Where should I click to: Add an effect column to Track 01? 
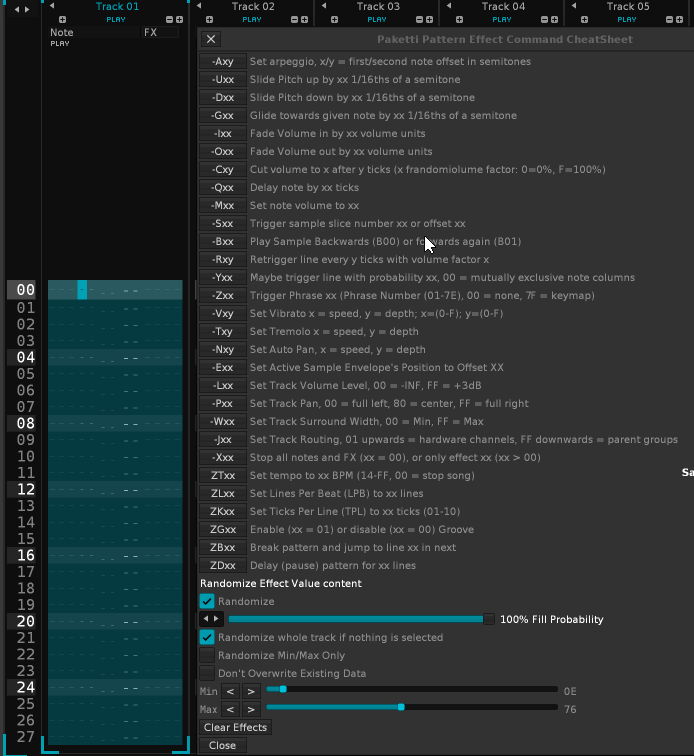tap(179, 20)
